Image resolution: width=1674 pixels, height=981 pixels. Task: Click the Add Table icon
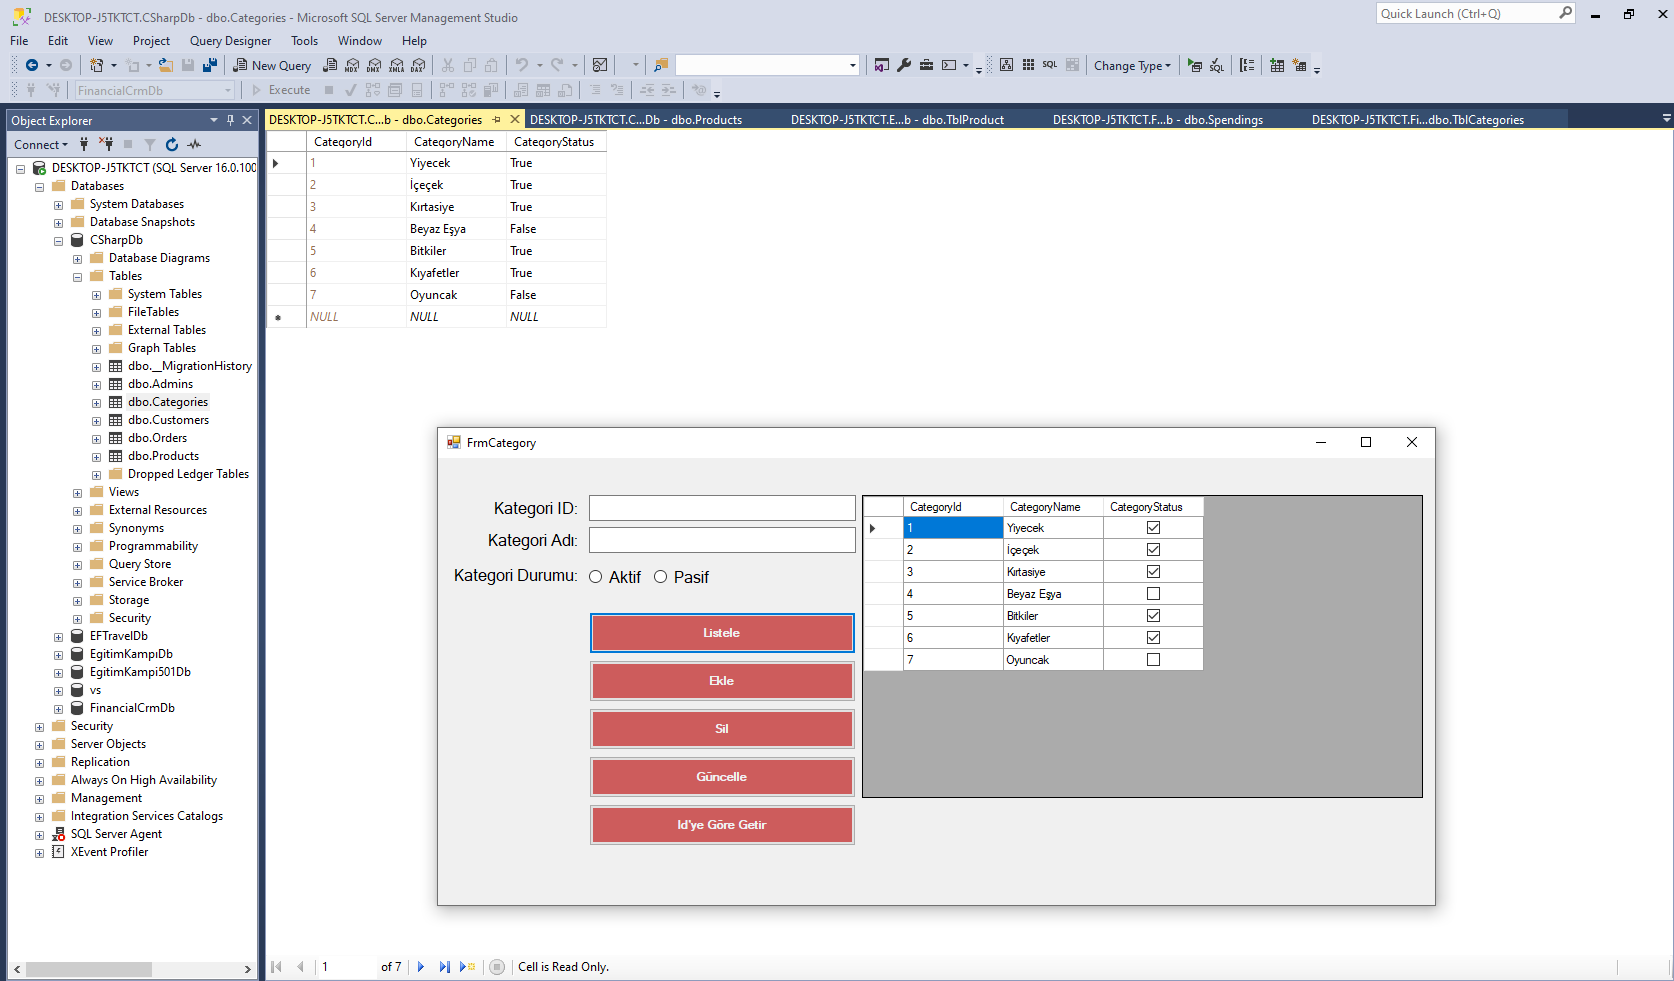1277,65
